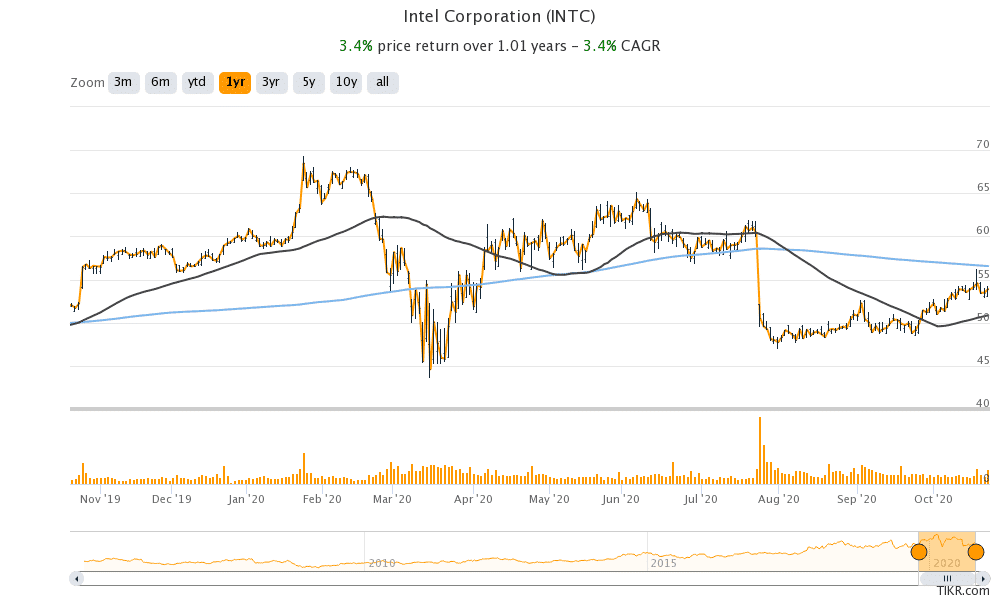This screenshot has height=600, width=1000.
Task: Click the Nov '19 axis label
Action: (x=100, y=499)
